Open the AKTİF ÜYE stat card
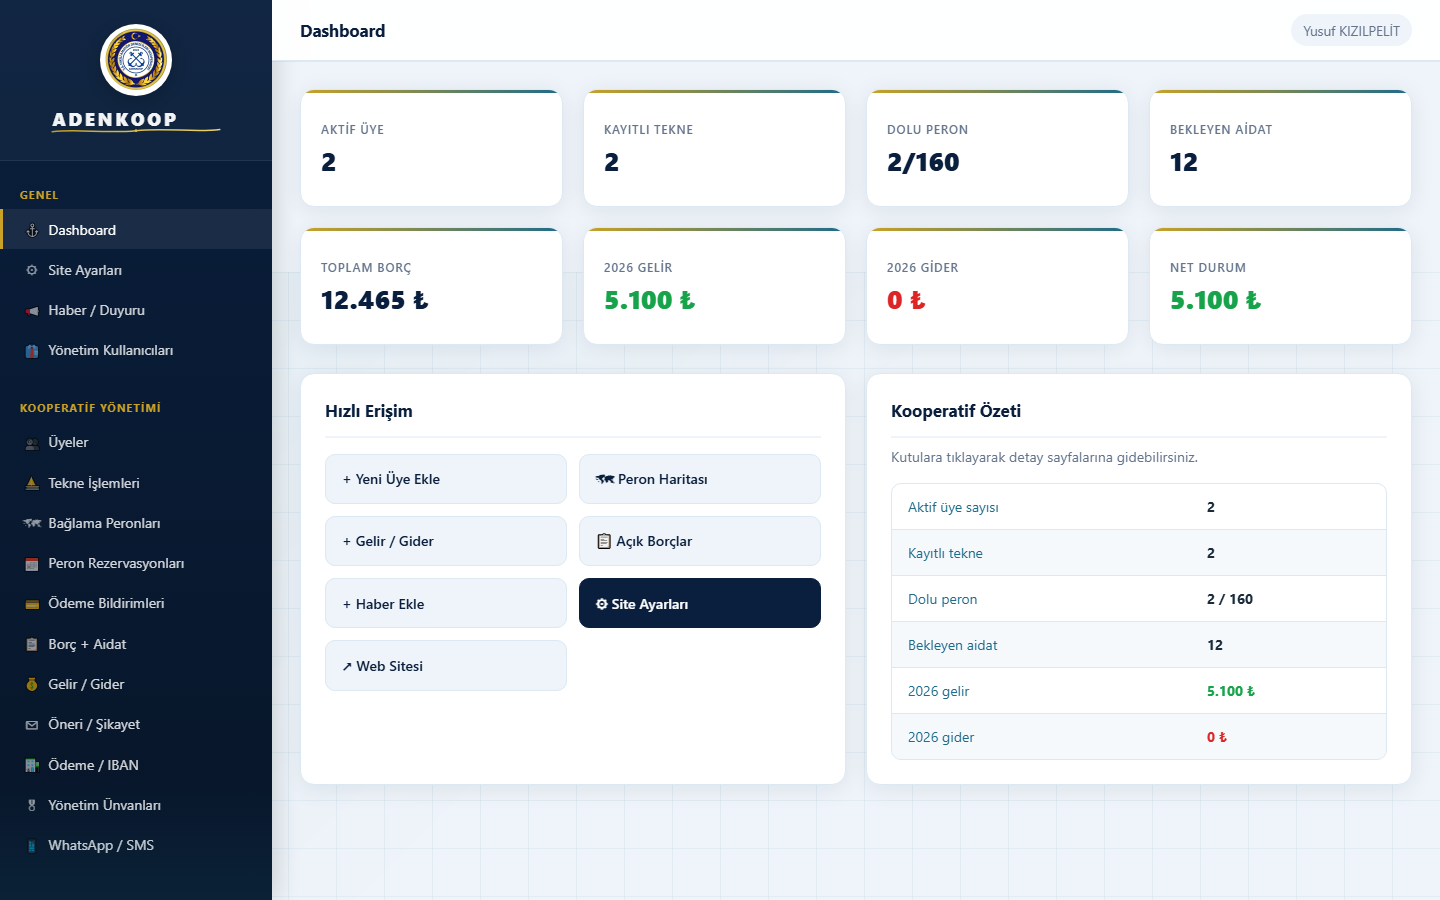1440x900 pixels. [431, 148]
